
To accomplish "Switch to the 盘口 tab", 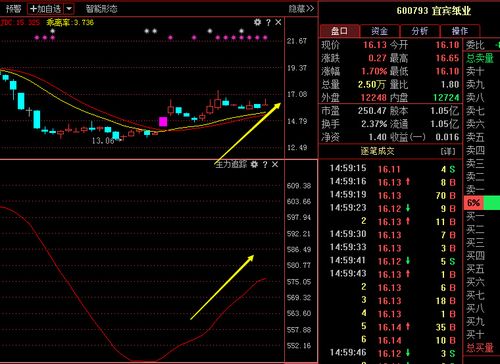I will tap(340, 31).
